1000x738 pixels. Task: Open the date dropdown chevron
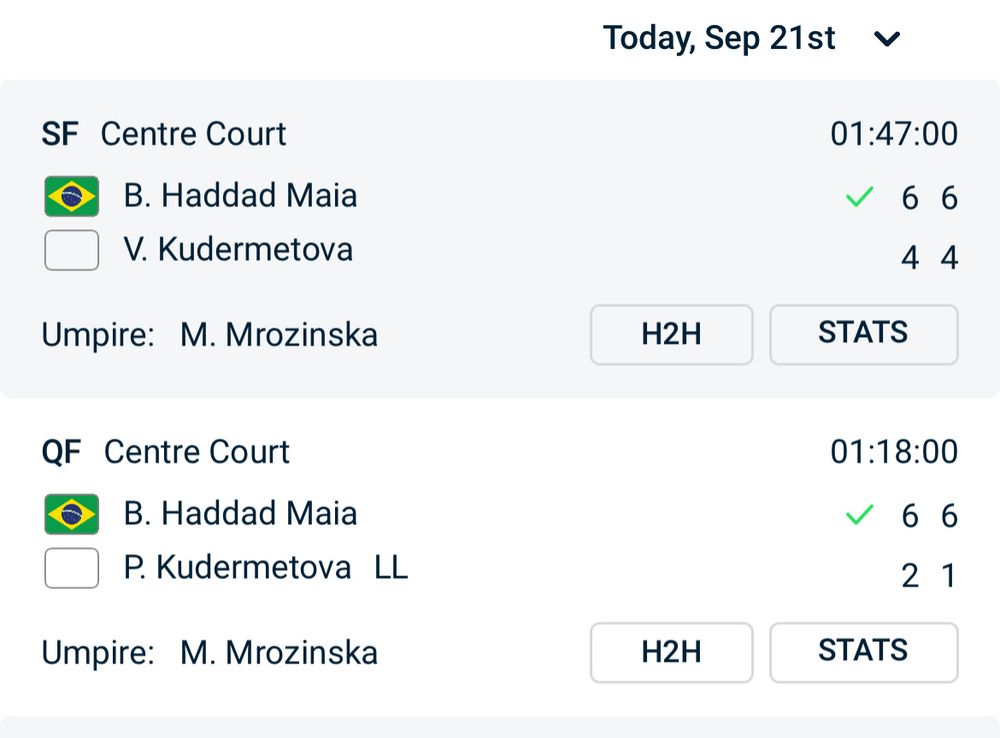click(x=887, y=40)
